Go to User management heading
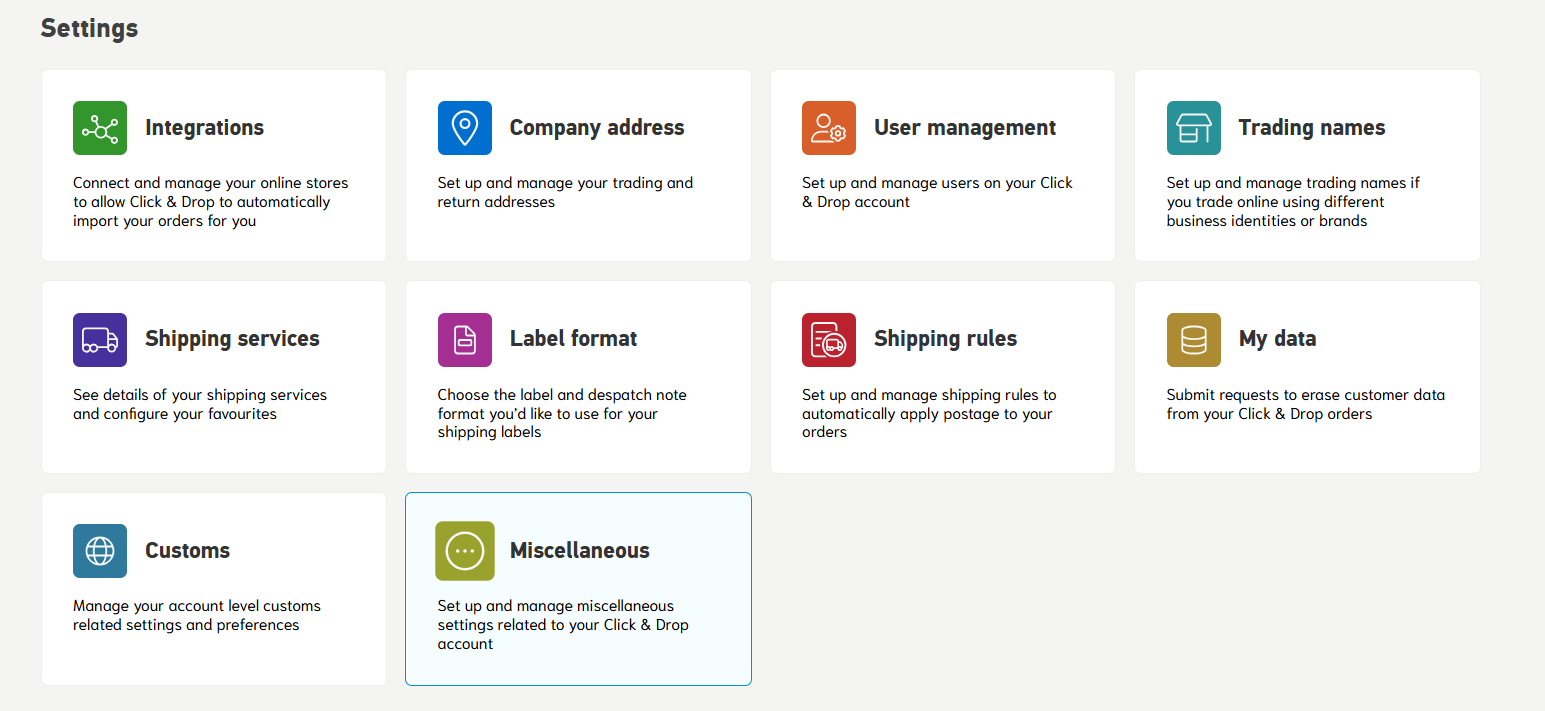Screen dimensions: 1545x711 click(x=965, y=128)
